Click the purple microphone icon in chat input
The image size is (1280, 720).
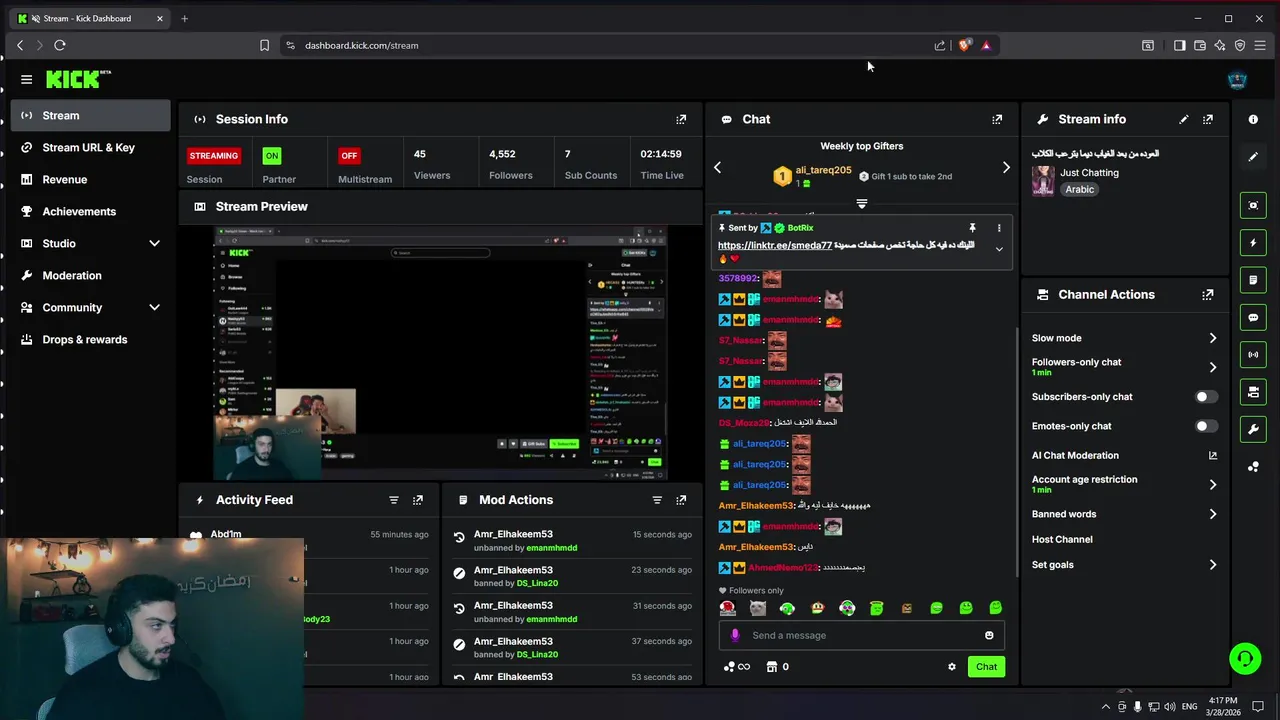point(735,635)
